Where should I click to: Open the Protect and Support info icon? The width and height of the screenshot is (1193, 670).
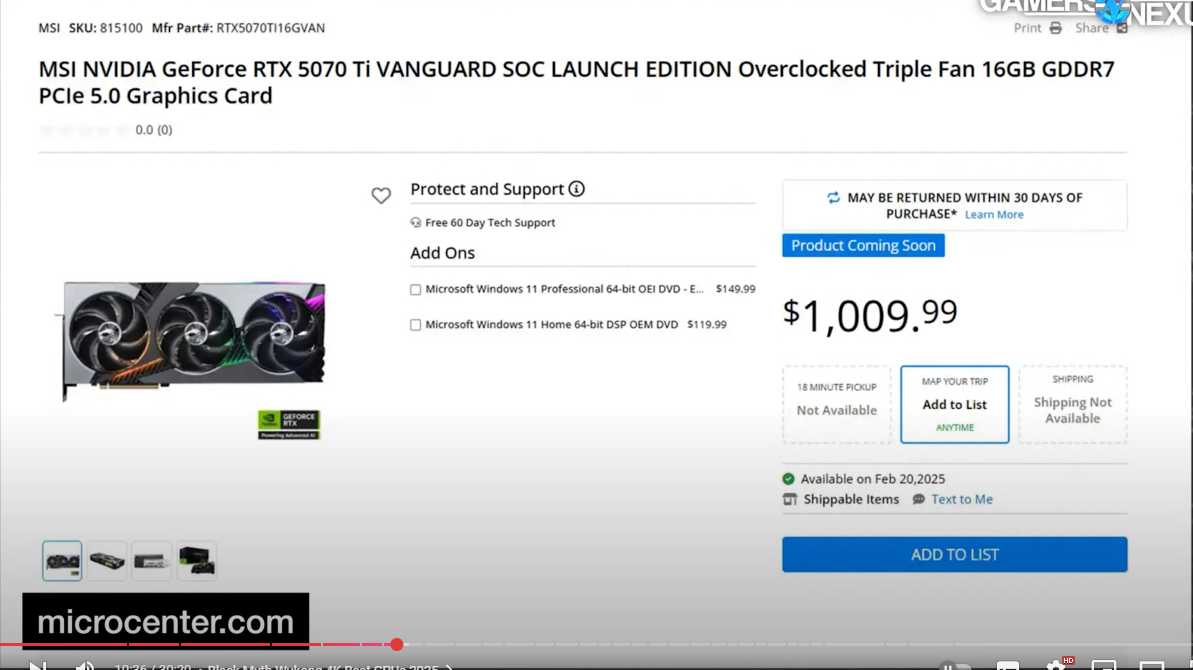[577, 189]
